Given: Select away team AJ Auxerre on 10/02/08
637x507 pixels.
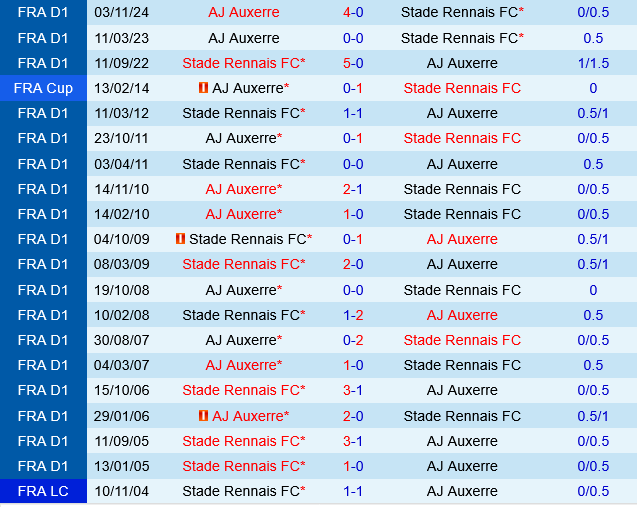Looking at the screenshot, I should 462,315.
